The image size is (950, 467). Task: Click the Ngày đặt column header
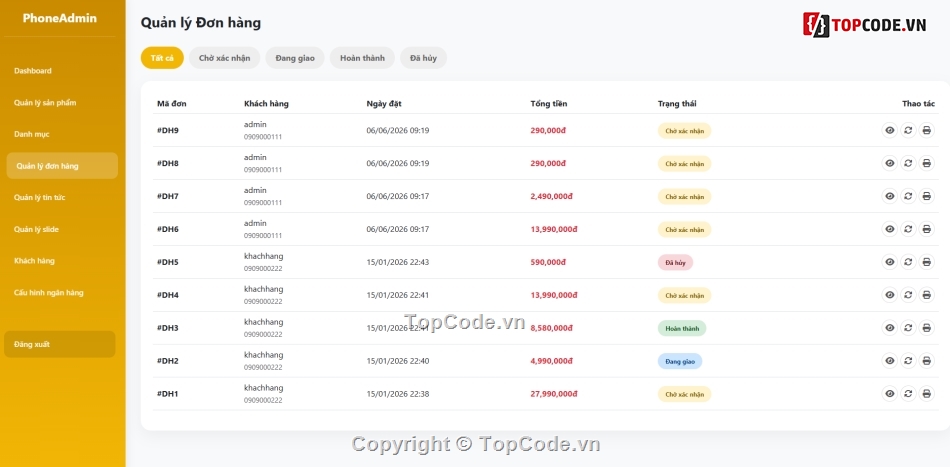pyautogui.click(x=384, y=104)
